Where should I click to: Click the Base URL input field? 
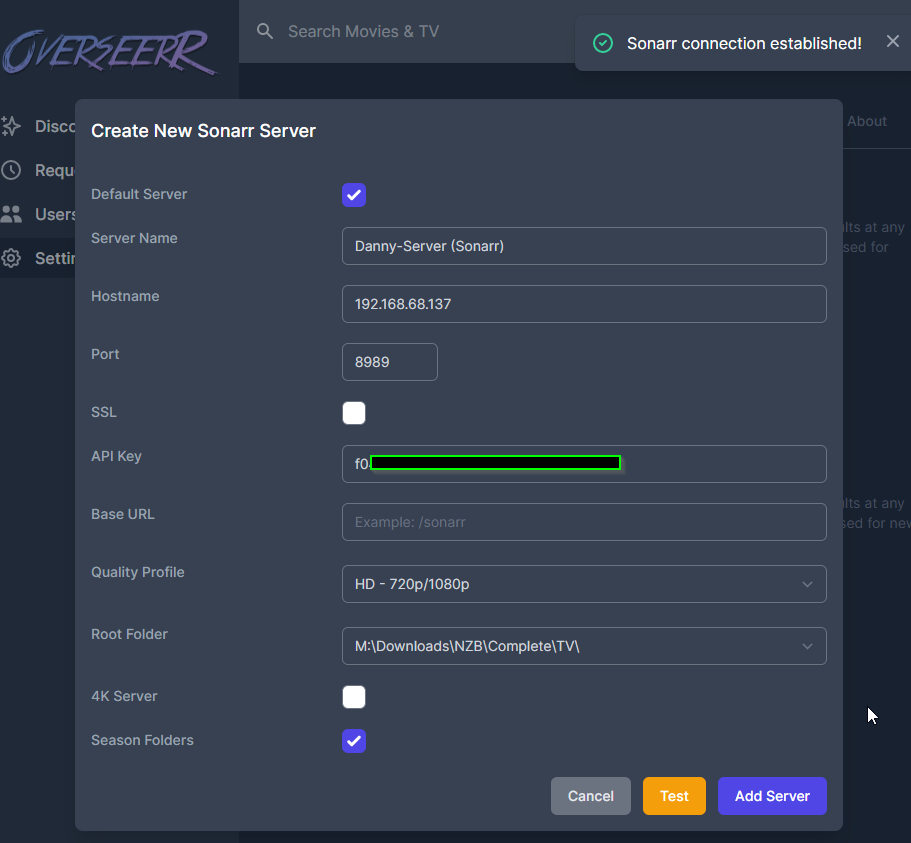click(584, 522)
